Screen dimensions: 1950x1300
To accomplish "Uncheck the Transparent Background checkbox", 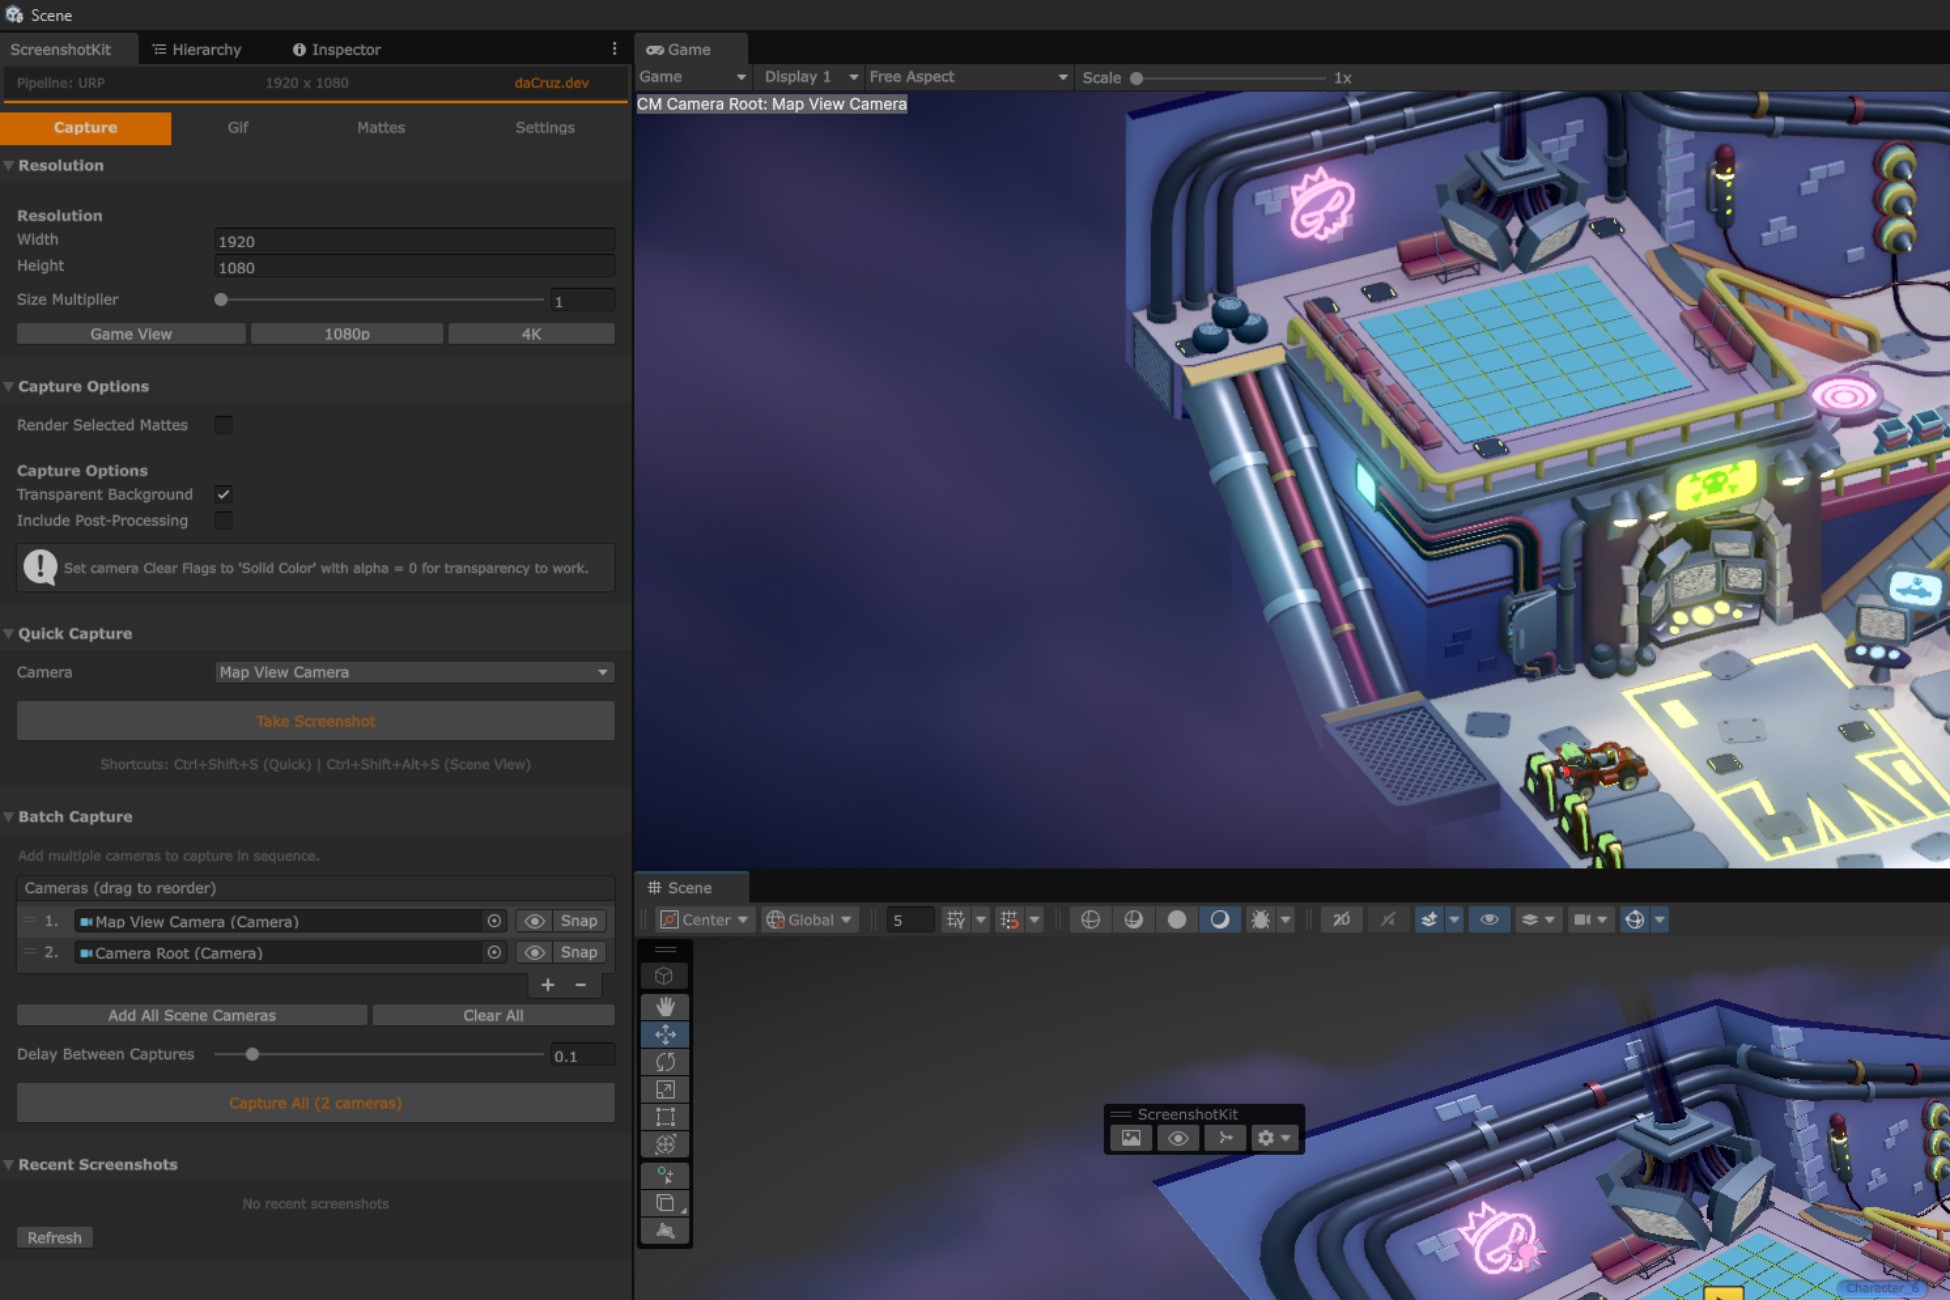I will coord(223,494).
